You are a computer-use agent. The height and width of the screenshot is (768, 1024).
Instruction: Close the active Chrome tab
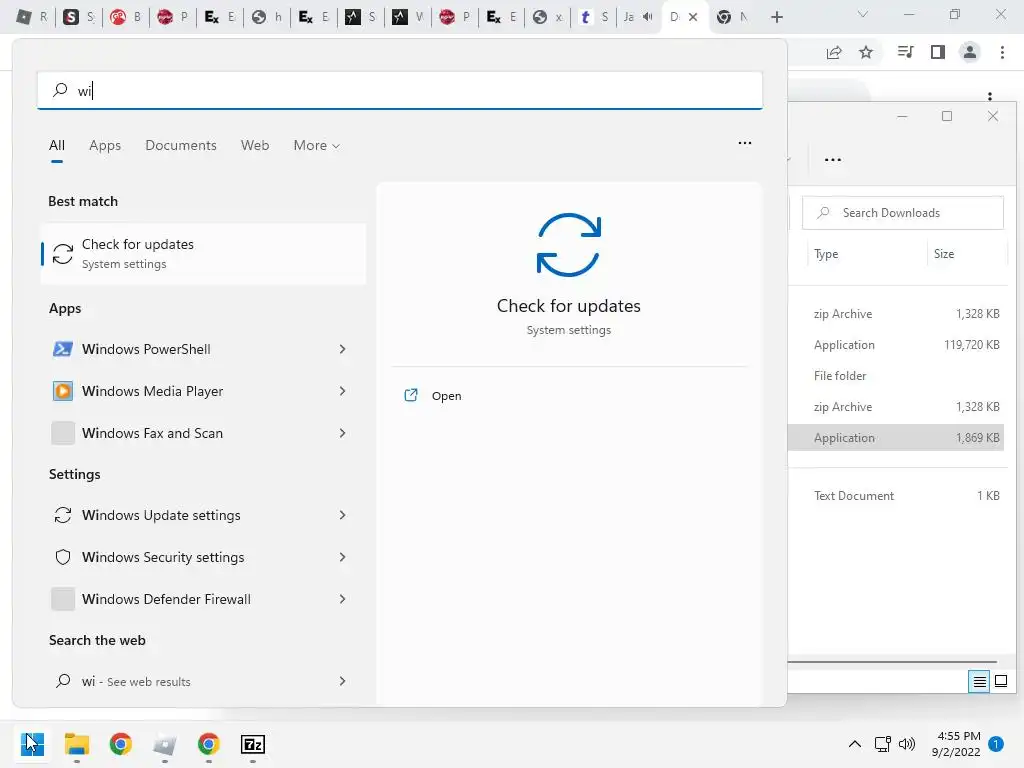tap(693, 17)
